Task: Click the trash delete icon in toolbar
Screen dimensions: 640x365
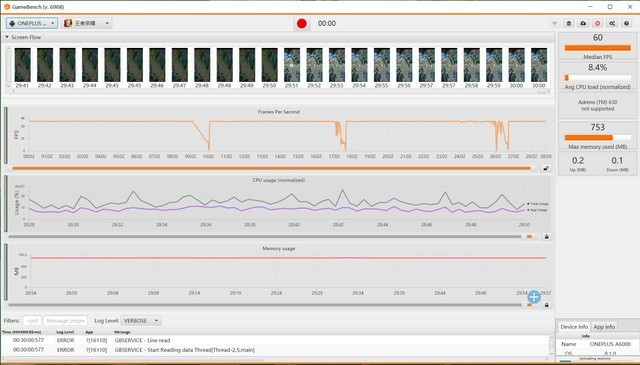Action: 569,24
